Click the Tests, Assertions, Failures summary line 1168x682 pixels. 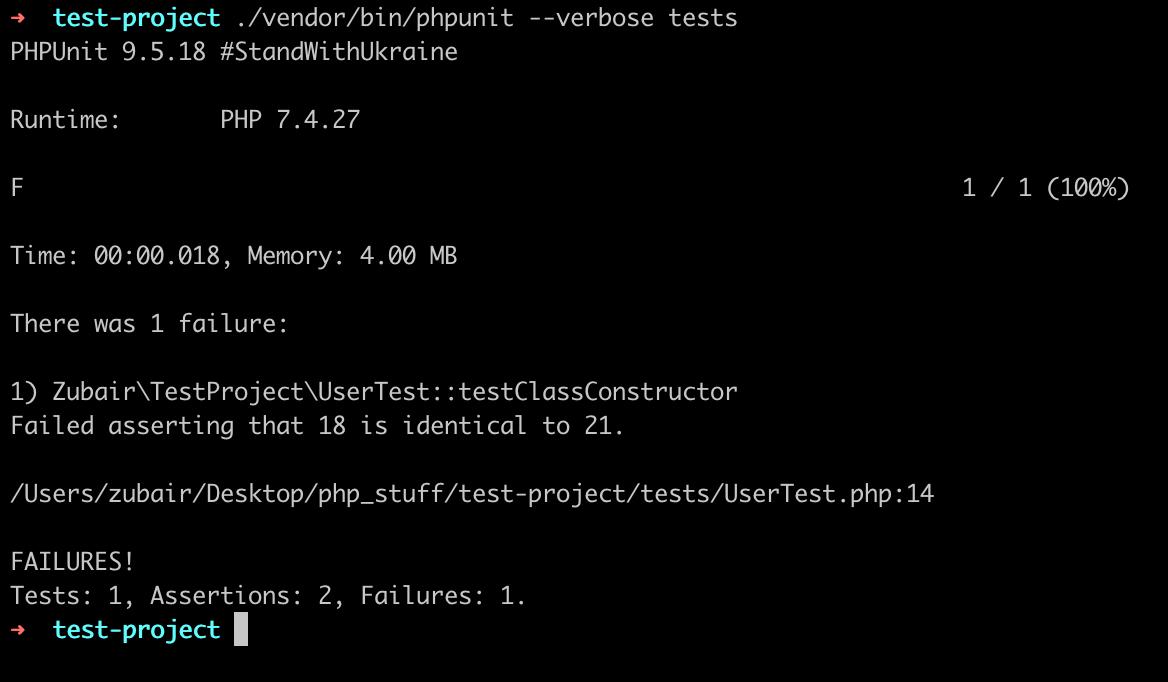click(x=268, y=596)
